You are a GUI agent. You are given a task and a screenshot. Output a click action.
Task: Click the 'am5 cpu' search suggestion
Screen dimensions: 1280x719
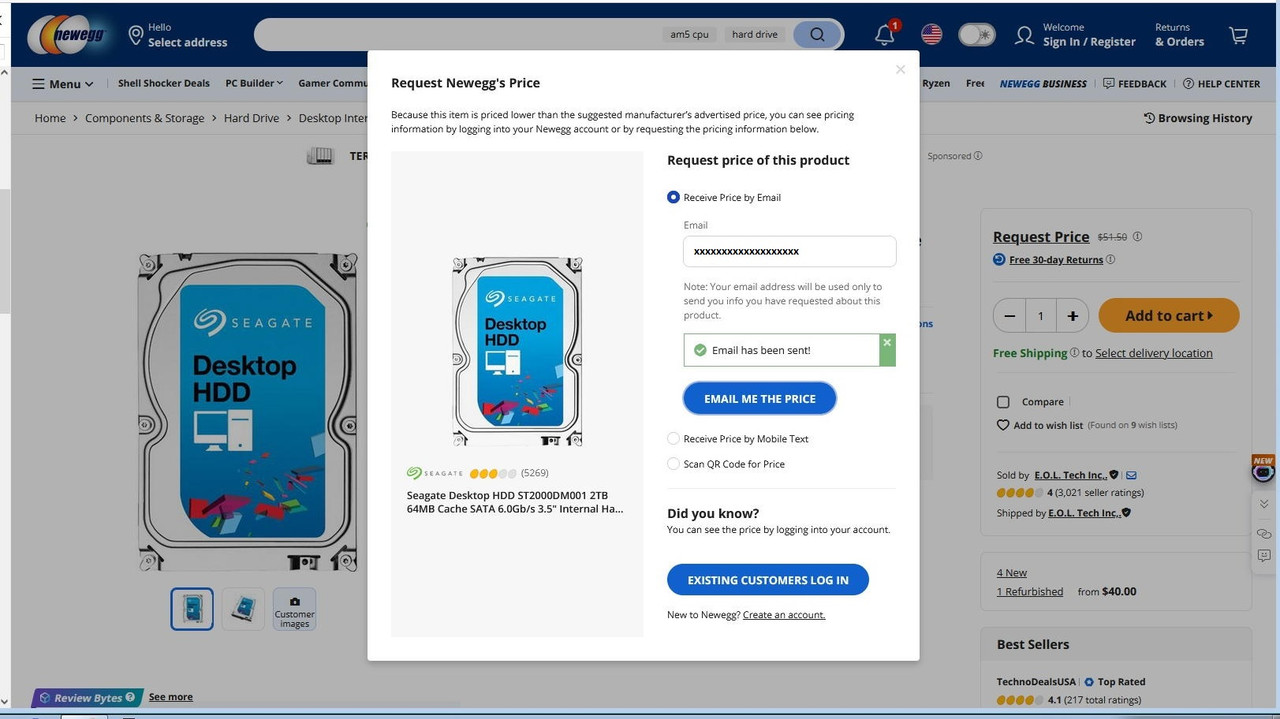pos(690,34)
